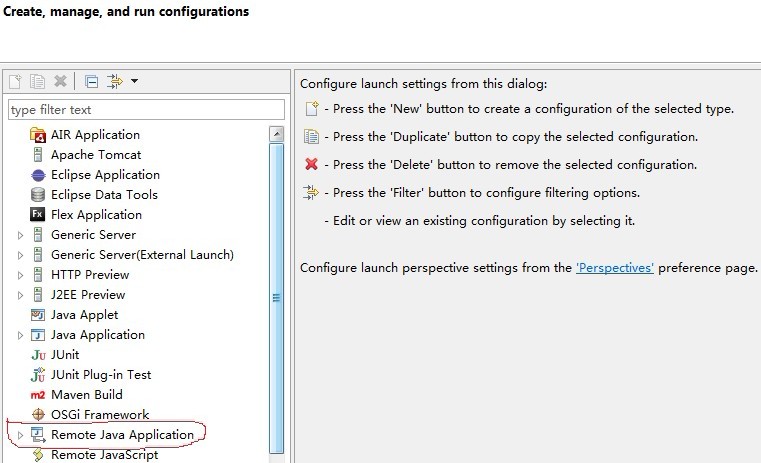Click the type filter text field
This screenshot has width=761, height=463.
pyautogui.click(x=146, y=109)
